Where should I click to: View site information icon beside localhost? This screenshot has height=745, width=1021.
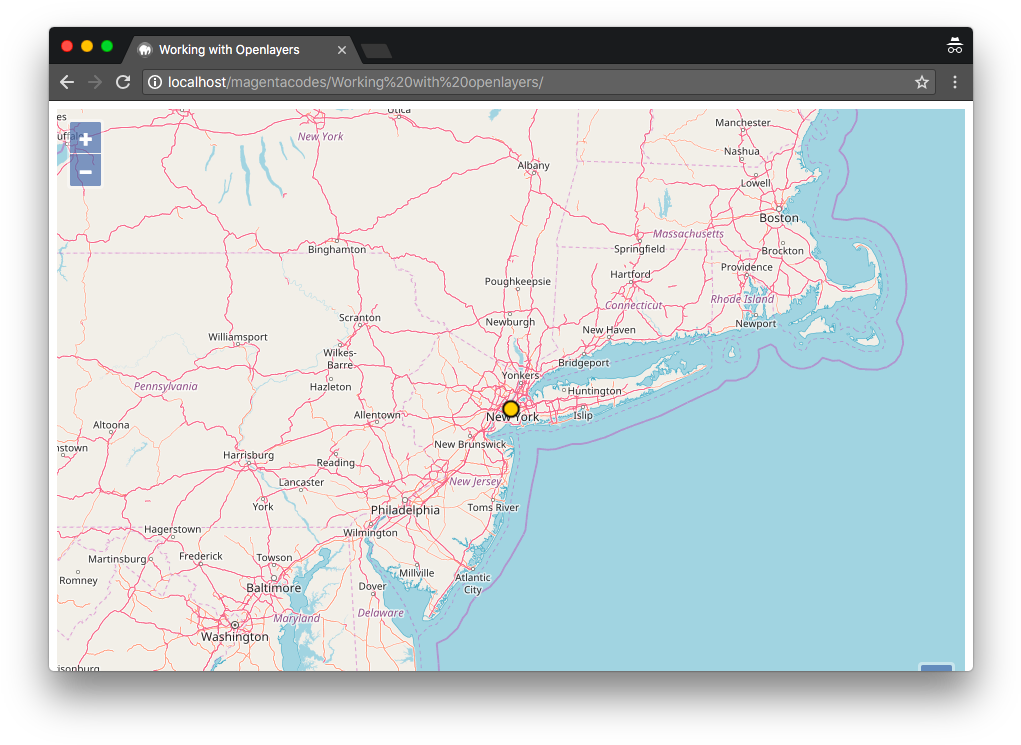[x=155, y=82]
